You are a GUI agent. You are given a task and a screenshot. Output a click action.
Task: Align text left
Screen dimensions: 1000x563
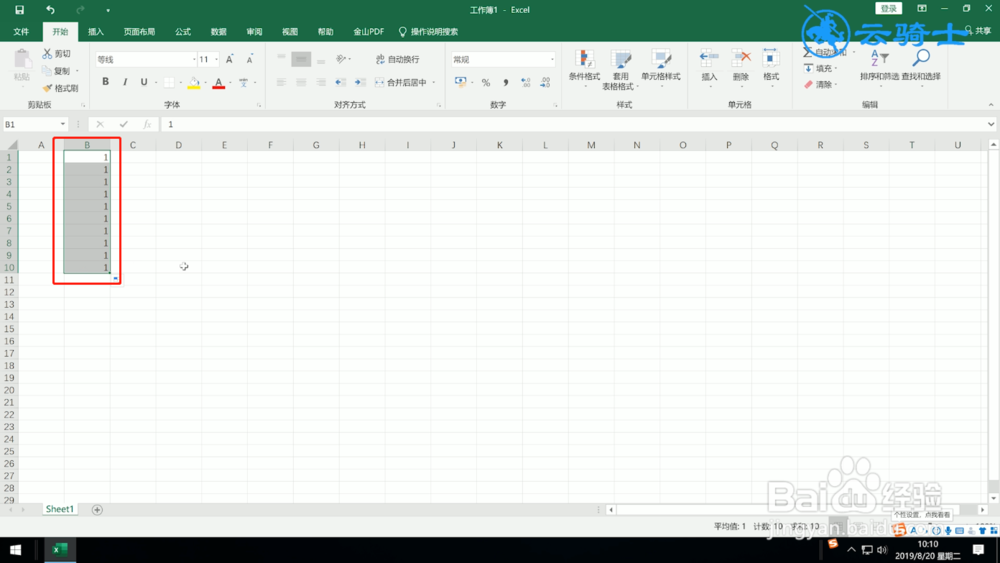click(281, 82)
